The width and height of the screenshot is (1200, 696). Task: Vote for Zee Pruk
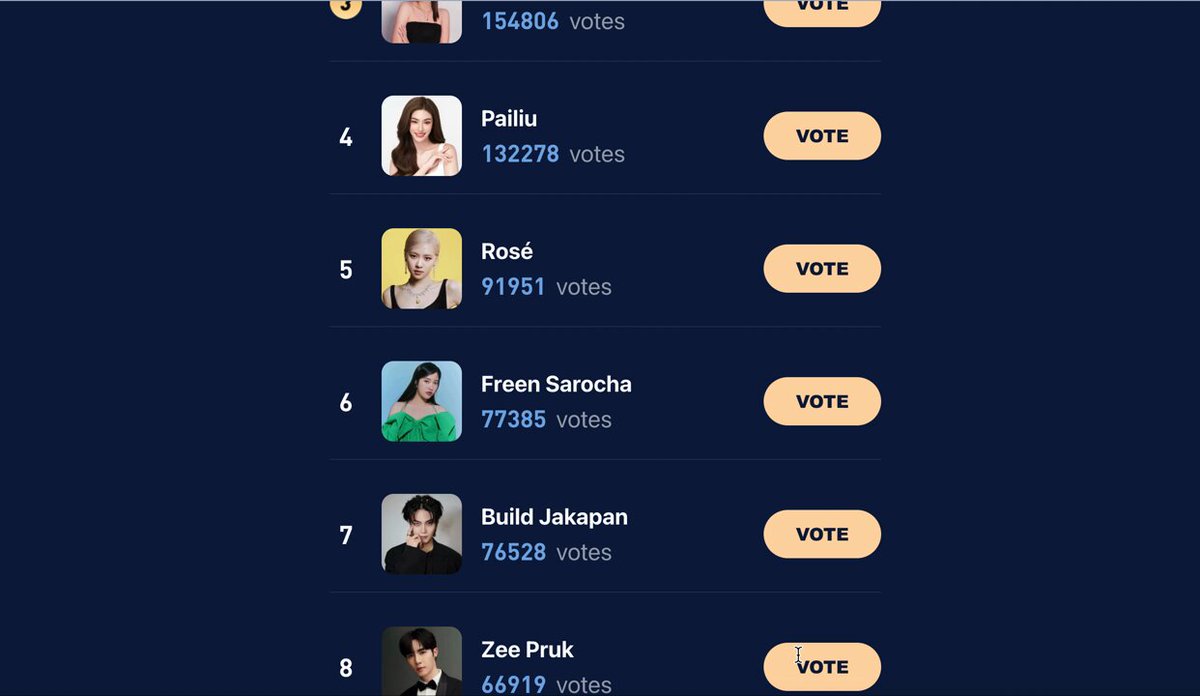(822, 667)
